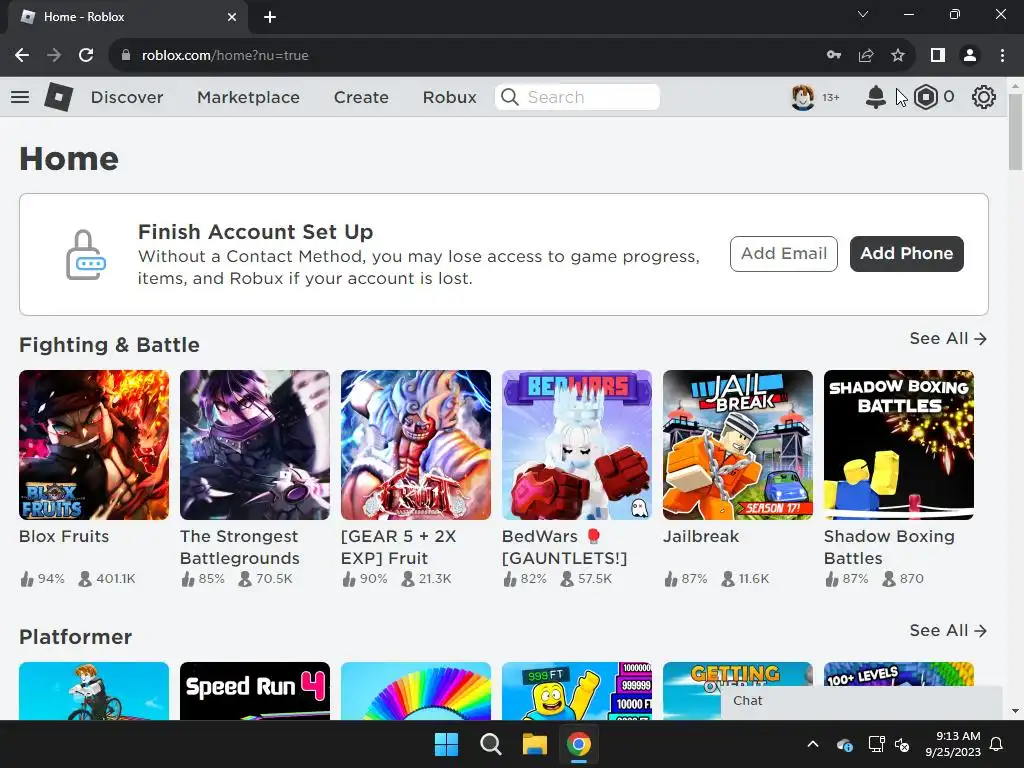
Task: Open The Strongest Battlegrounds thumbnail
Action: [x=255, y=445]
